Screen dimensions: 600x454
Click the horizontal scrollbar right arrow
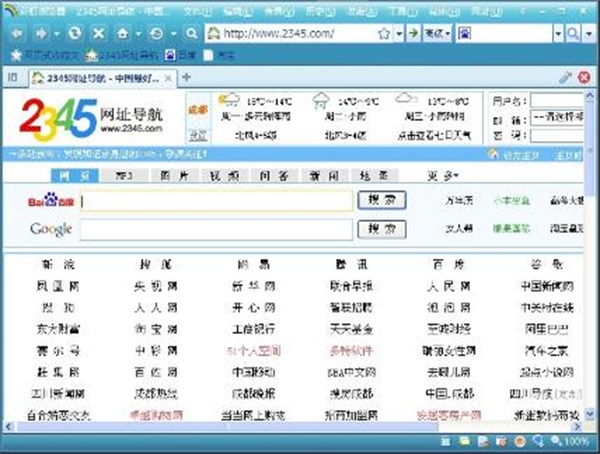(578, 426)
